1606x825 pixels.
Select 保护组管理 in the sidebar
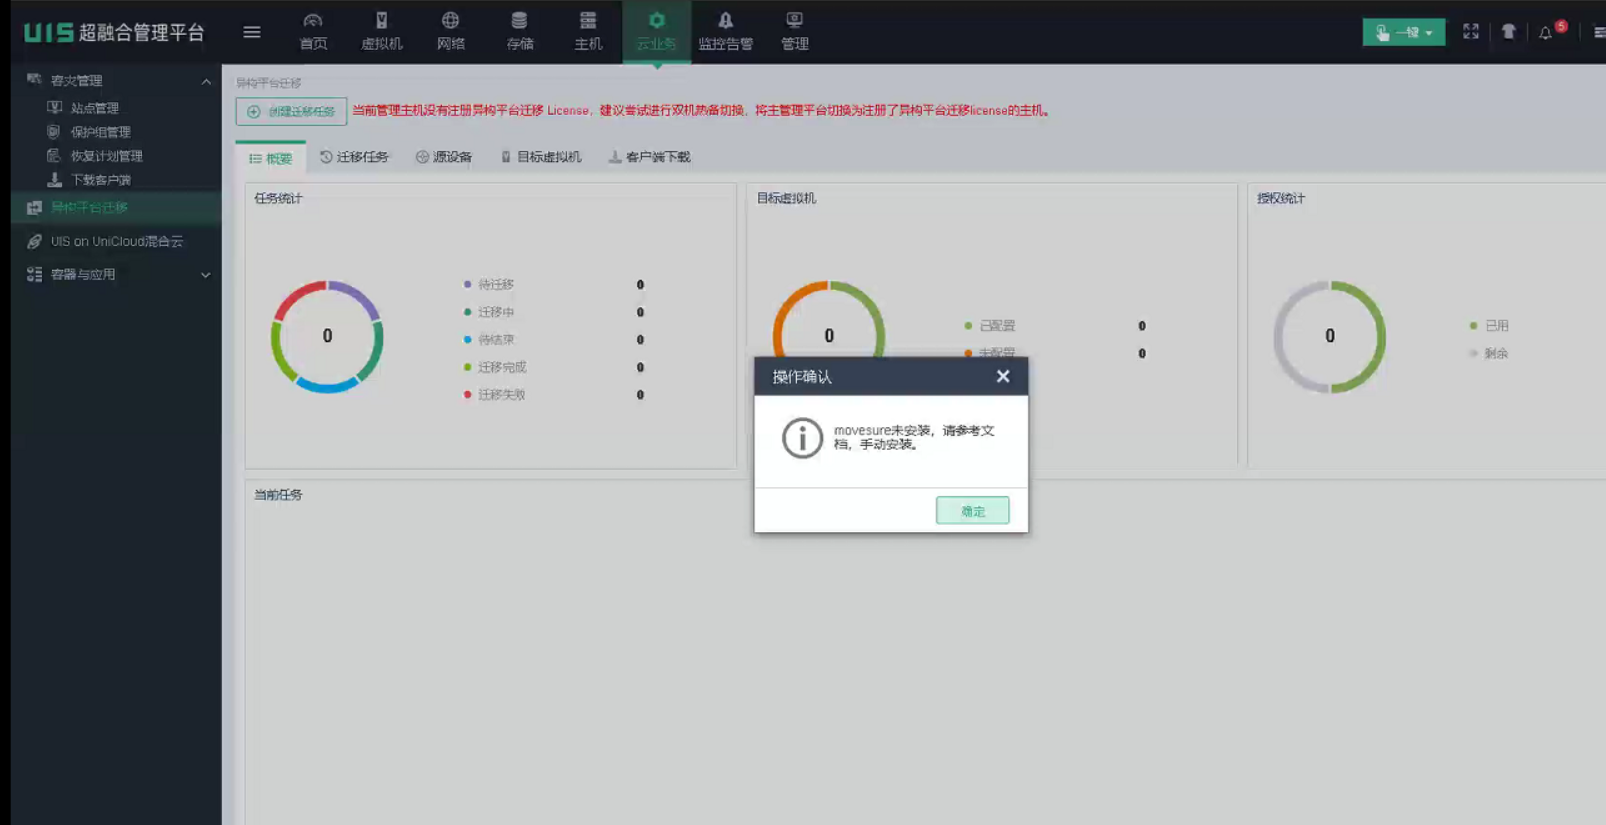100,132
